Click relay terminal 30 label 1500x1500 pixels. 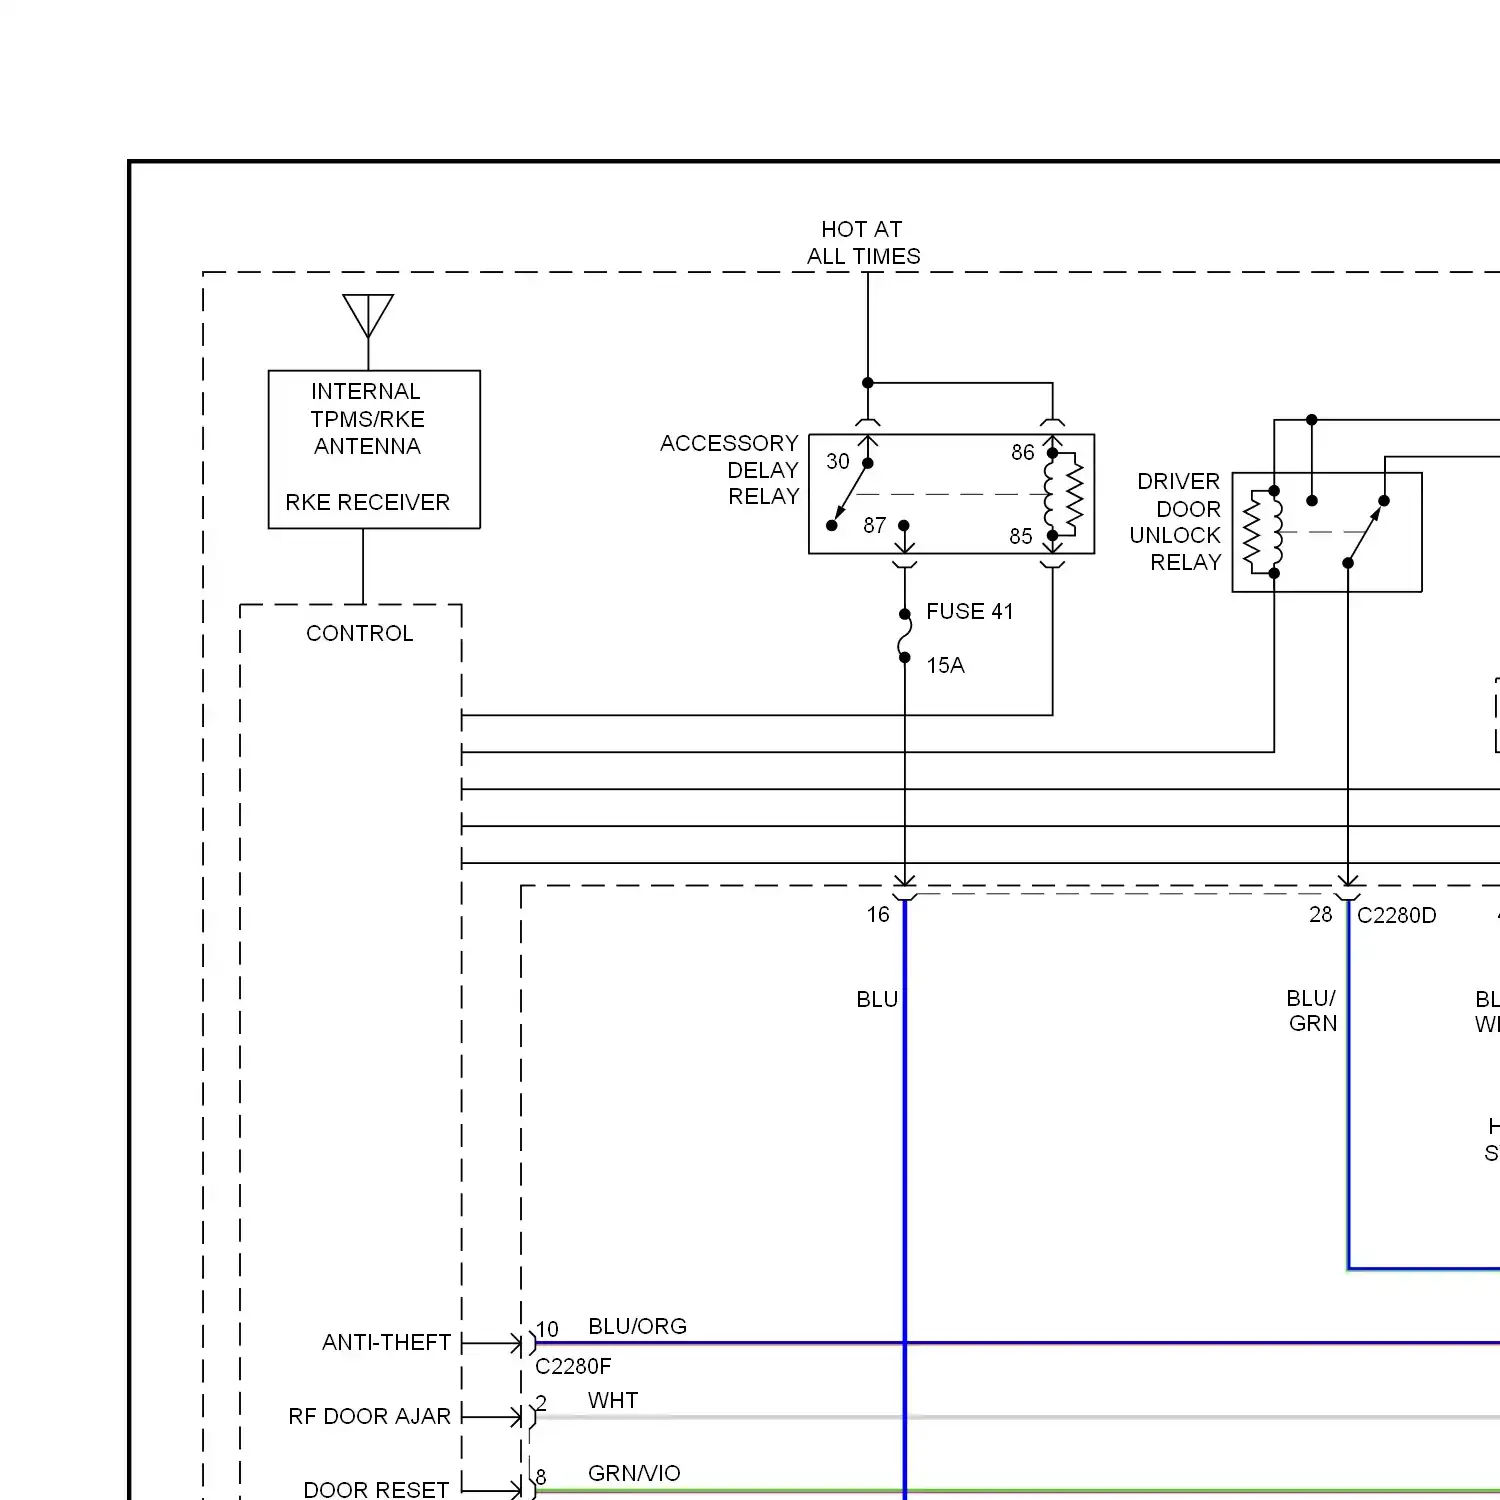tap(837, 461)
